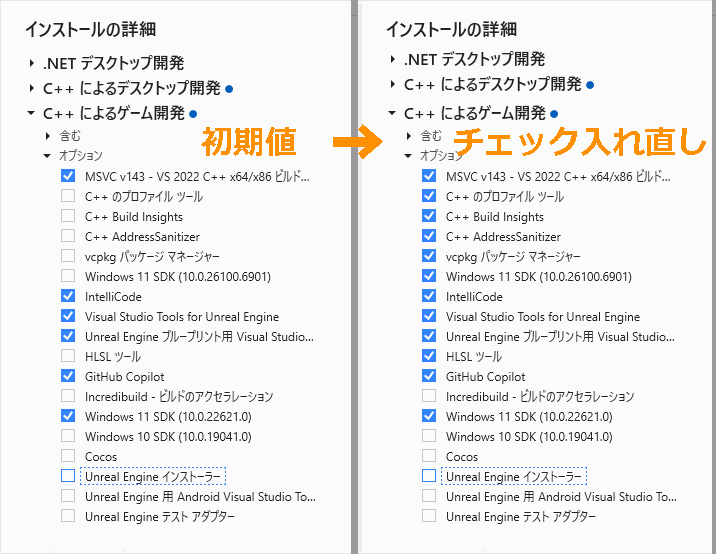This screenshot has width=716, height=554.
Task: Check Windows 10 SDK (10.0.19041.0) in right panel
Action: (x=429, y=436)
